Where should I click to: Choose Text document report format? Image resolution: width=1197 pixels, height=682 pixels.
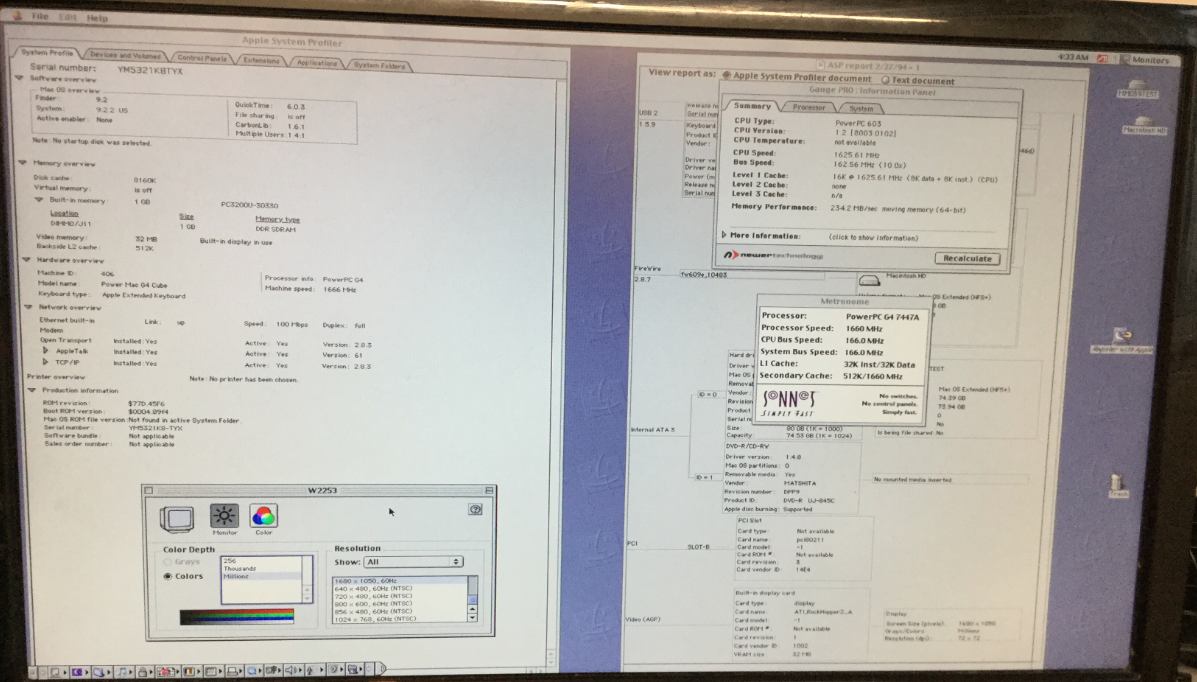(x=886, y=79)
